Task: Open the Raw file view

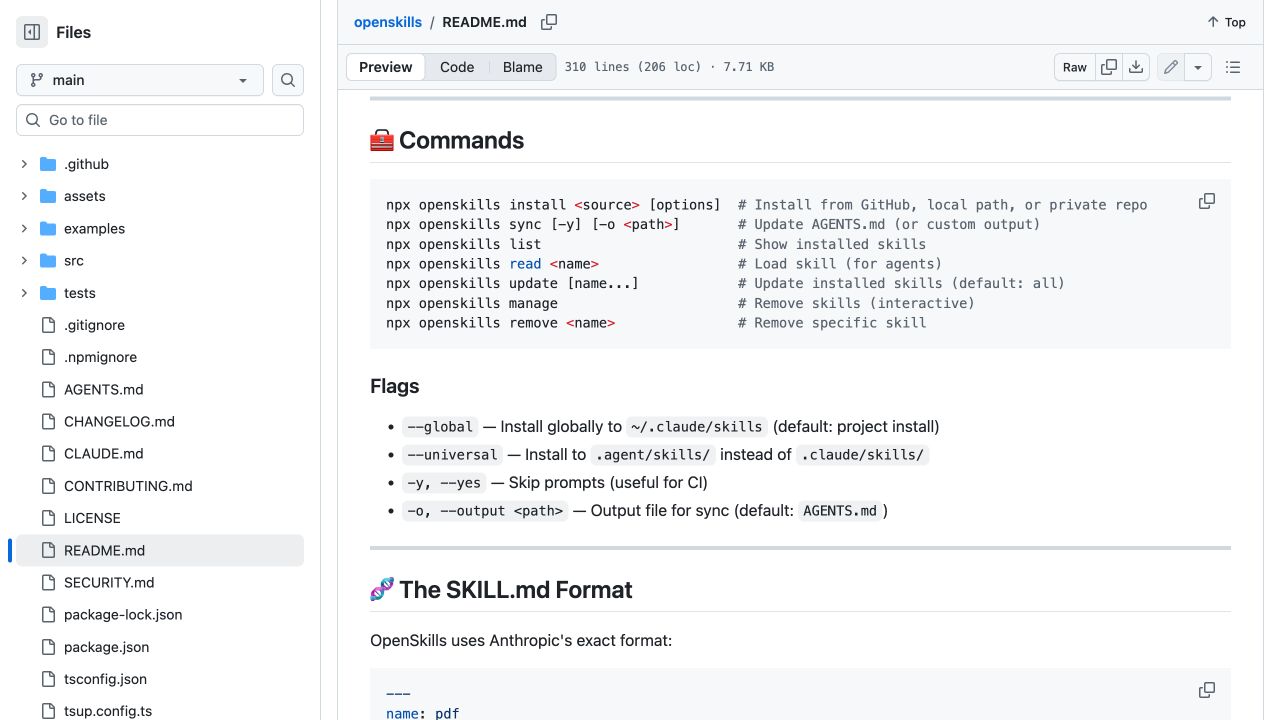Action: point(1075,67)
